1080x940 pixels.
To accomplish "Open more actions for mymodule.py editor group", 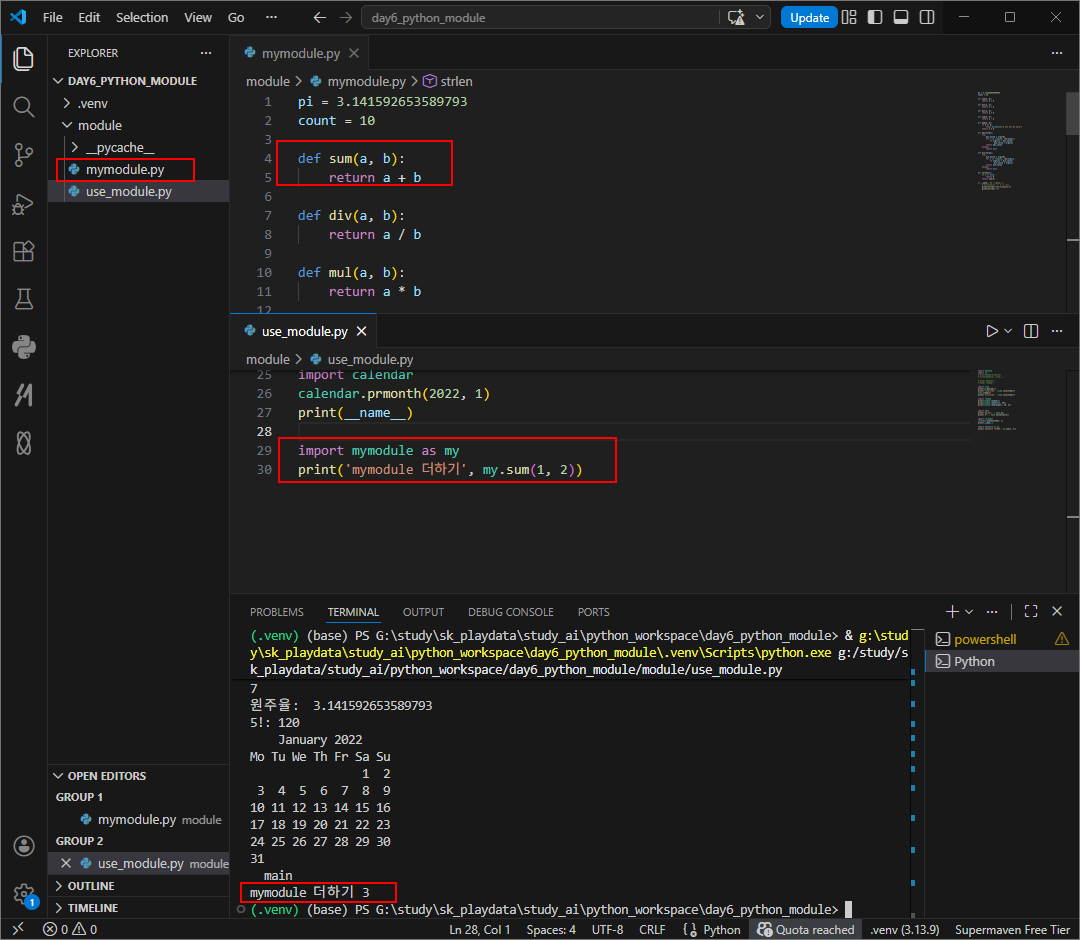I will tap(1057, 53).
